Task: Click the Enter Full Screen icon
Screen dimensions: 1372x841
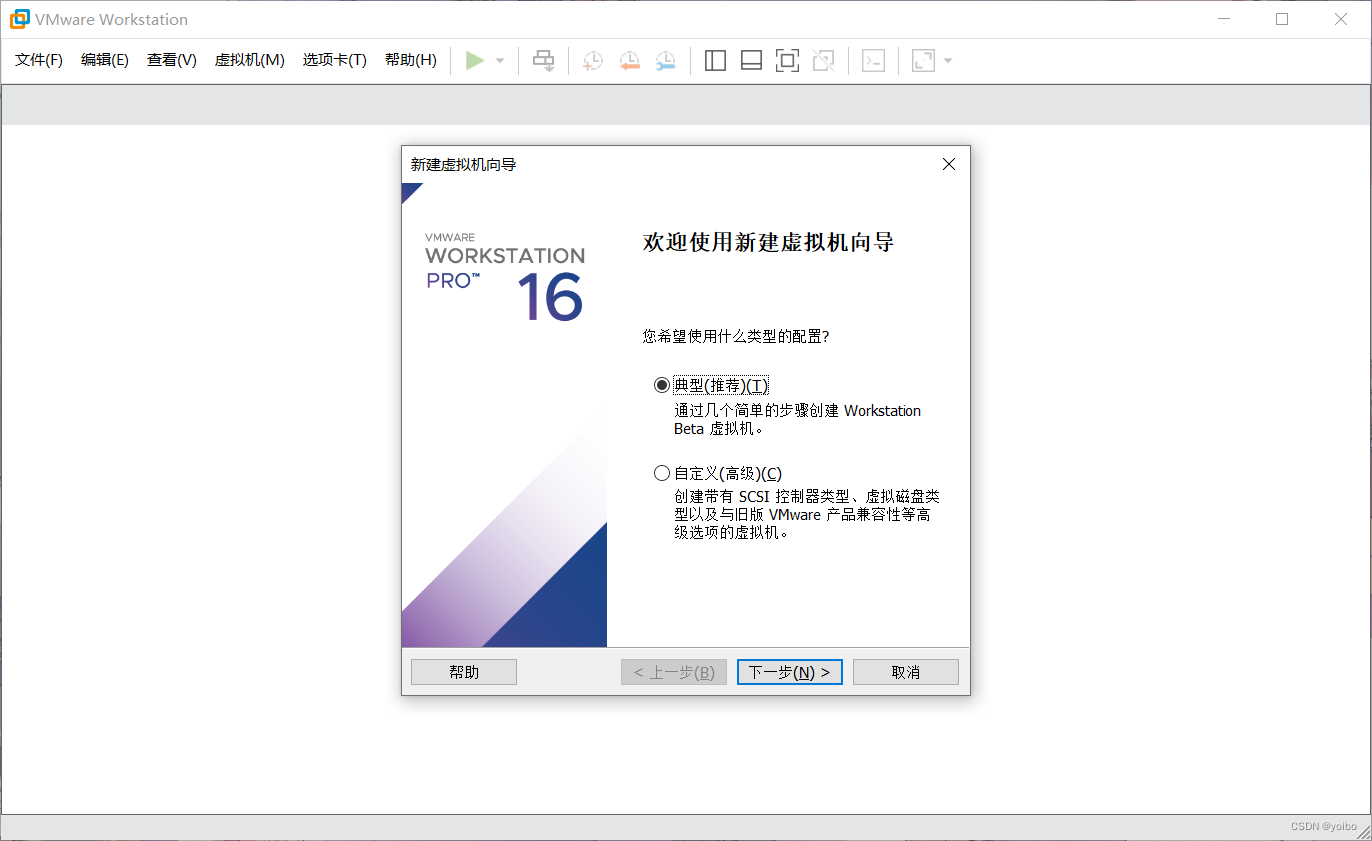Action: point(787,60)
